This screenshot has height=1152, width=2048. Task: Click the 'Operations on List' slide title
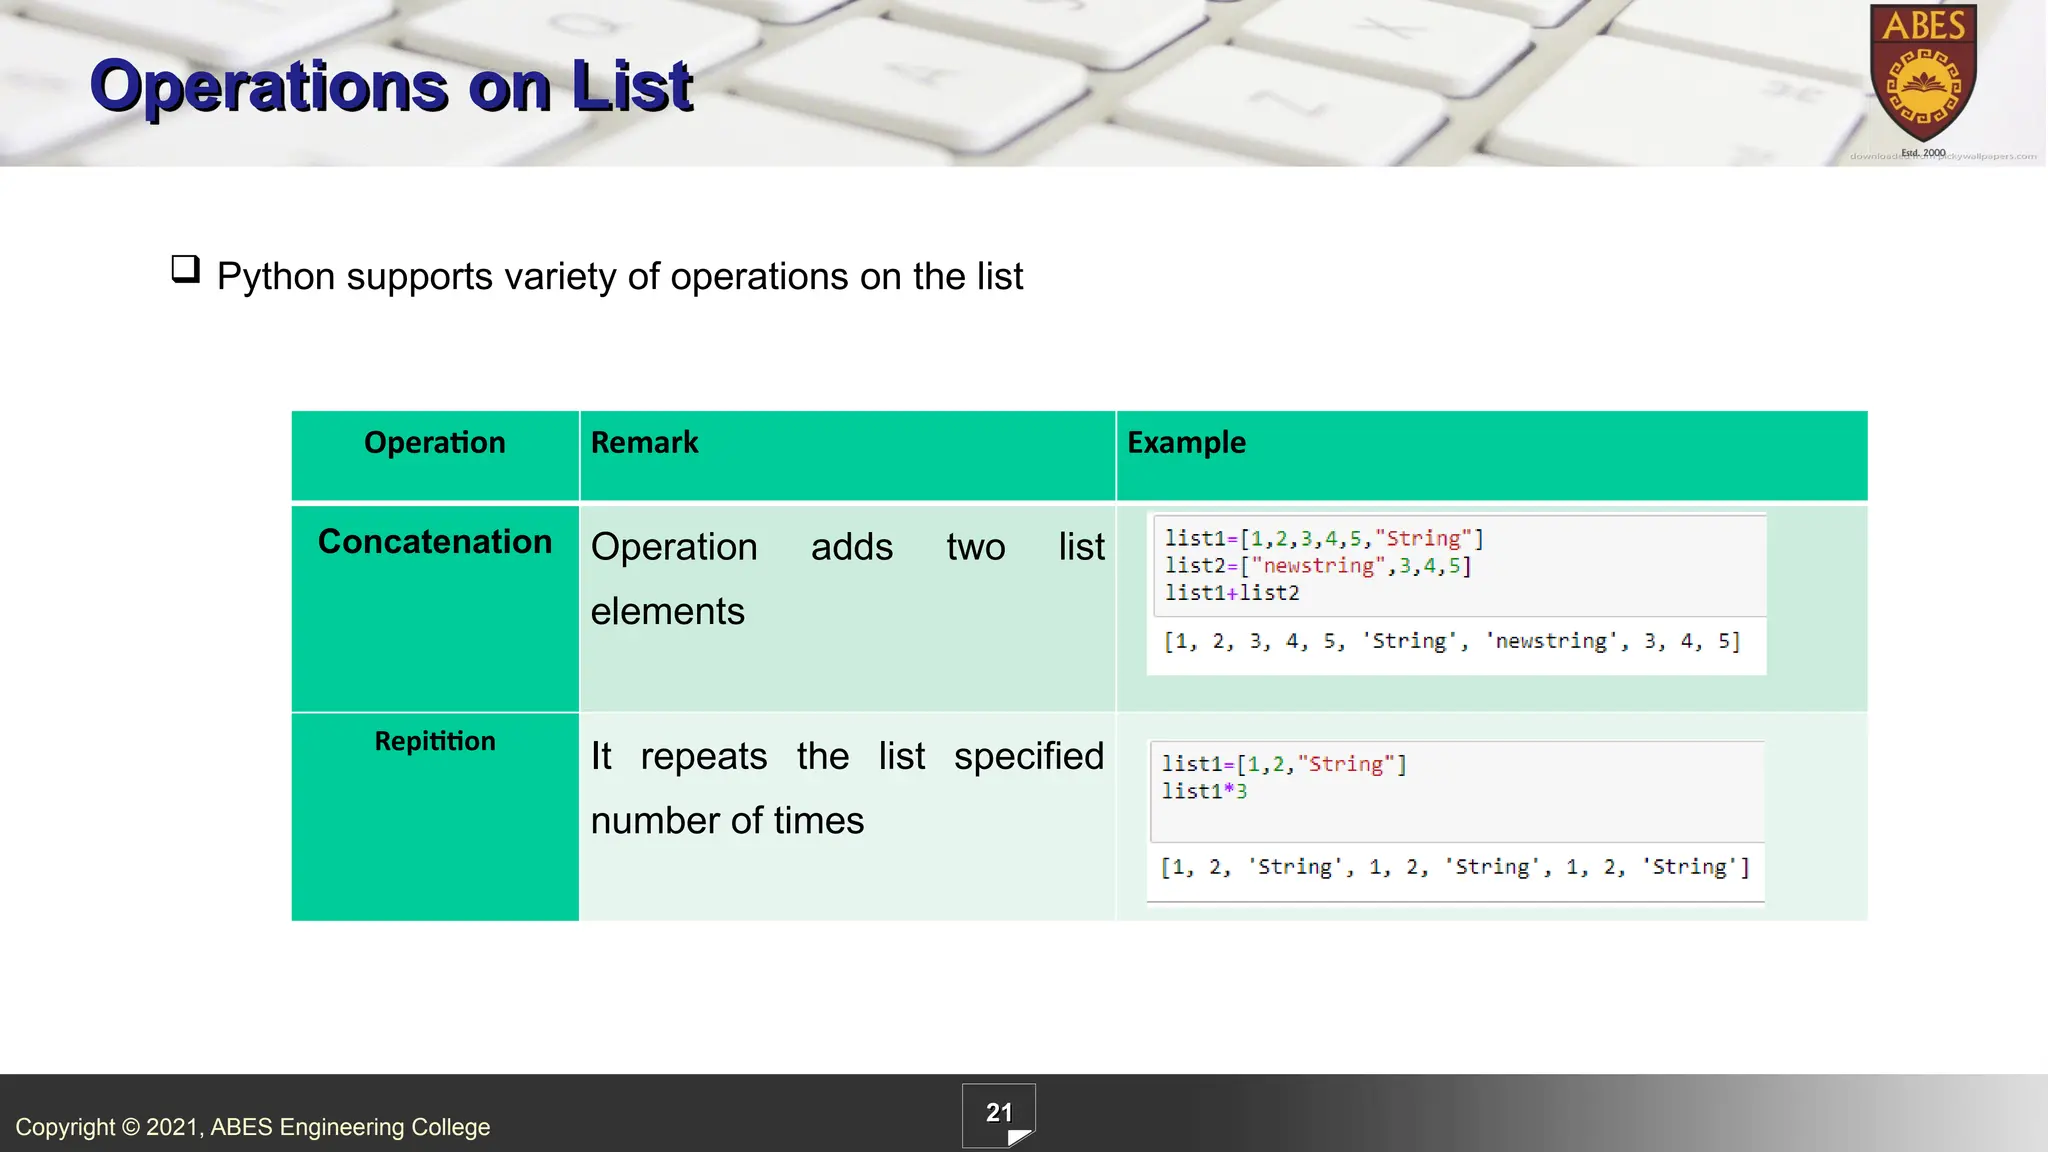[x=391, y=86]
